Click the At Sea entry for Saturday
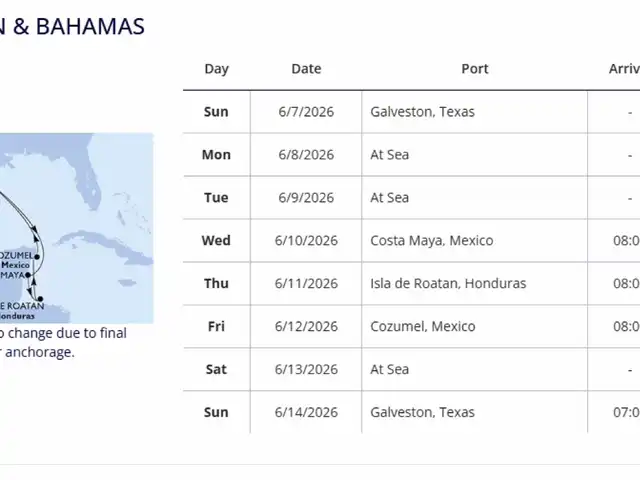The image size is (640, 480). click(x=389, y=369)
